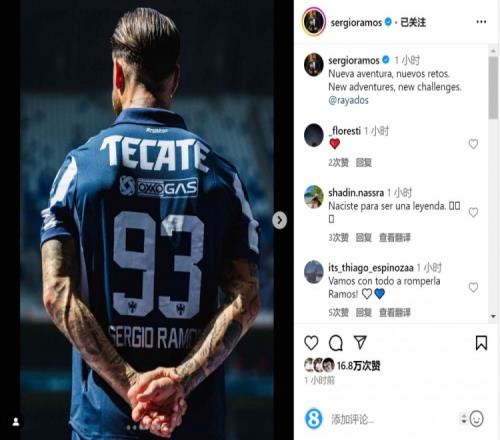
Task: Show tagged people on the photo
Action: pyautogui.click(x=16, y=422)
